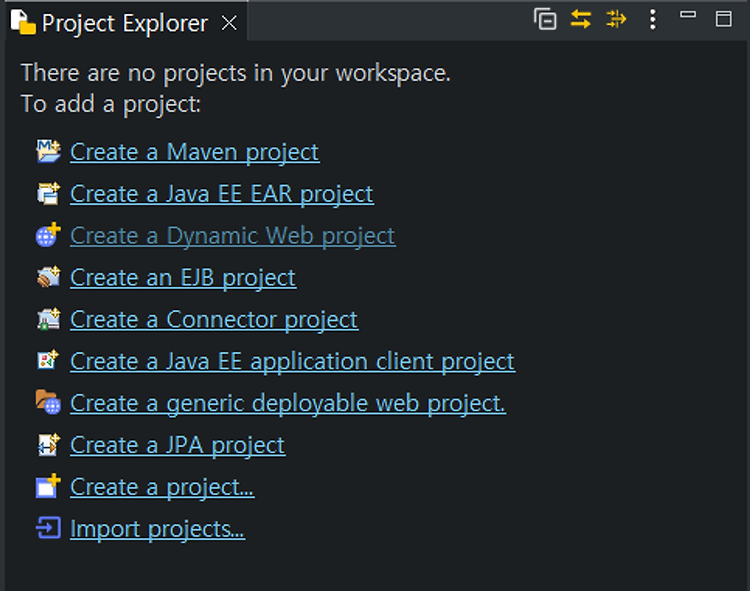Viewport: 750px width, 591px height.
Task: Choose Create a generic deployable web project
Action: pyautogui.click(x=287, y=404)
